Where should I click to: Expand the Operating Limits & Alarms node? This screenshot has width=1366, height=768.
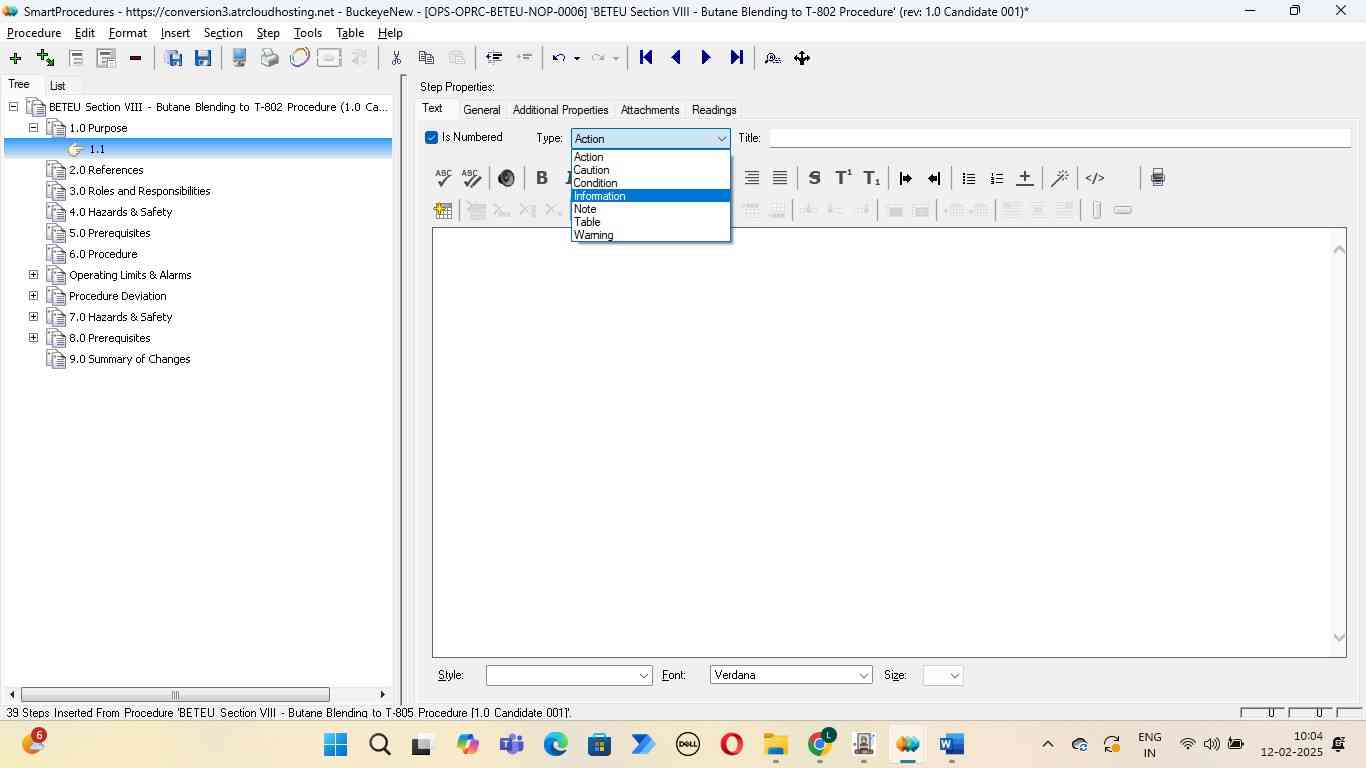[33, 275]
